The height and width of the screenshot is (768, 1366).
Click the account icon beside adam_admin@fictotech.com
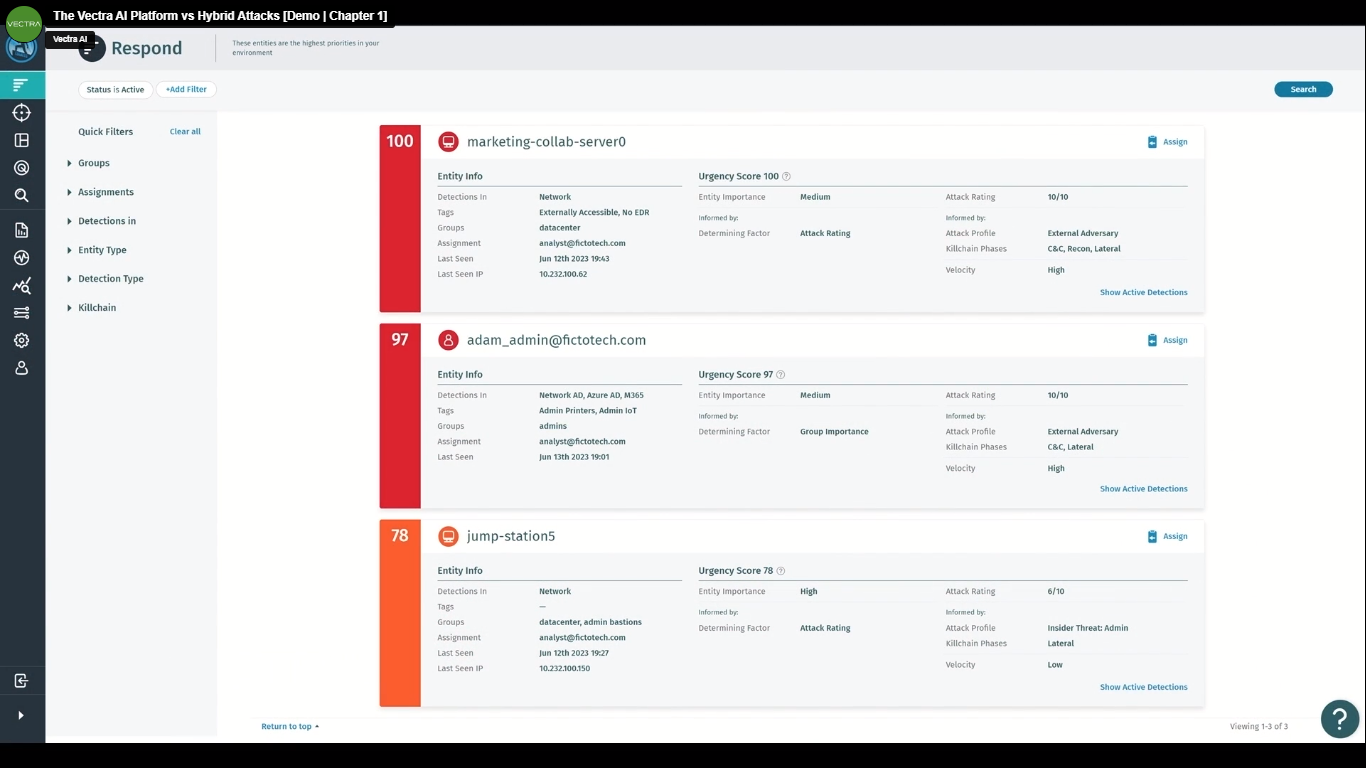[x=448, y=340]
